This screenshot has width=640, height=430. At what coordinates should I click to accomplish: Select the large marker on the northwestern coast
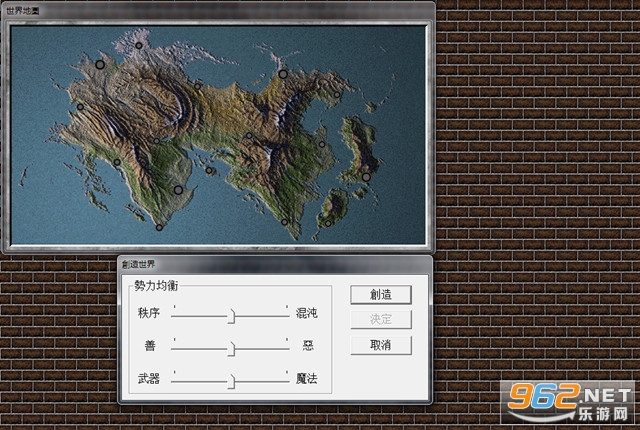(100, 64)
